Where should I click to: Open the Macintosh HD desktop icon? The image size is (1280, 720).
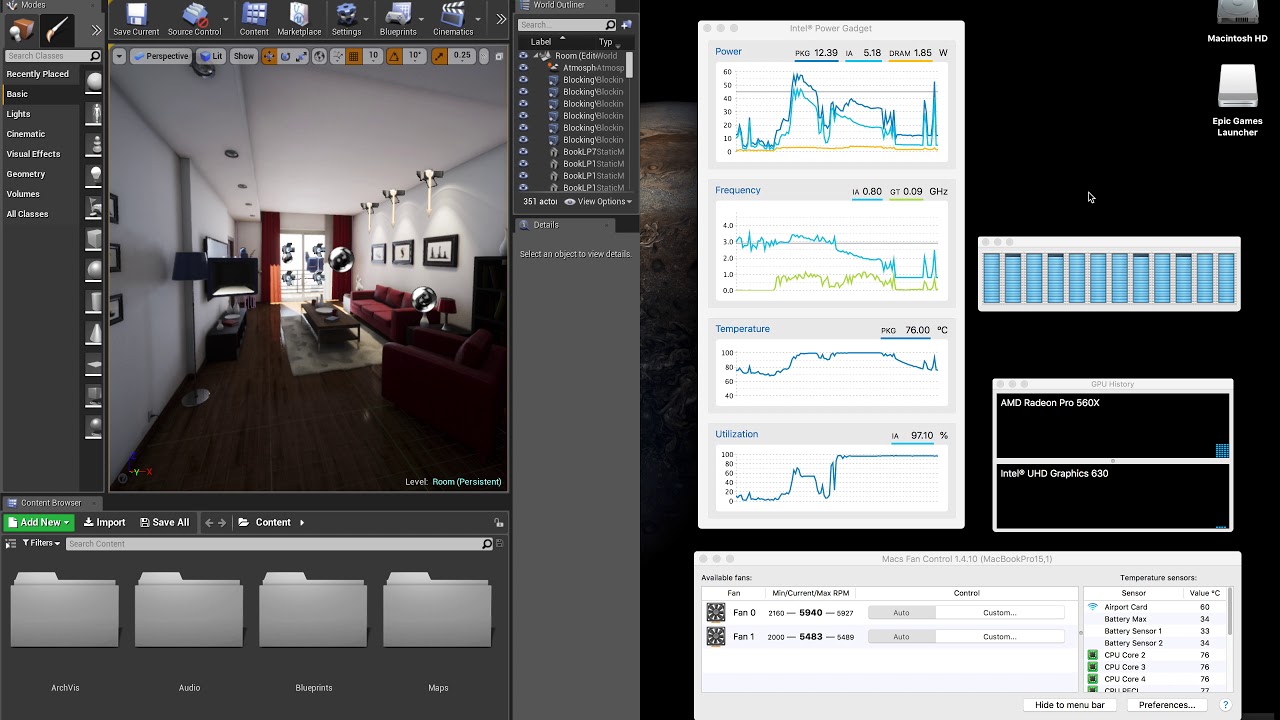coord(1237,22)
